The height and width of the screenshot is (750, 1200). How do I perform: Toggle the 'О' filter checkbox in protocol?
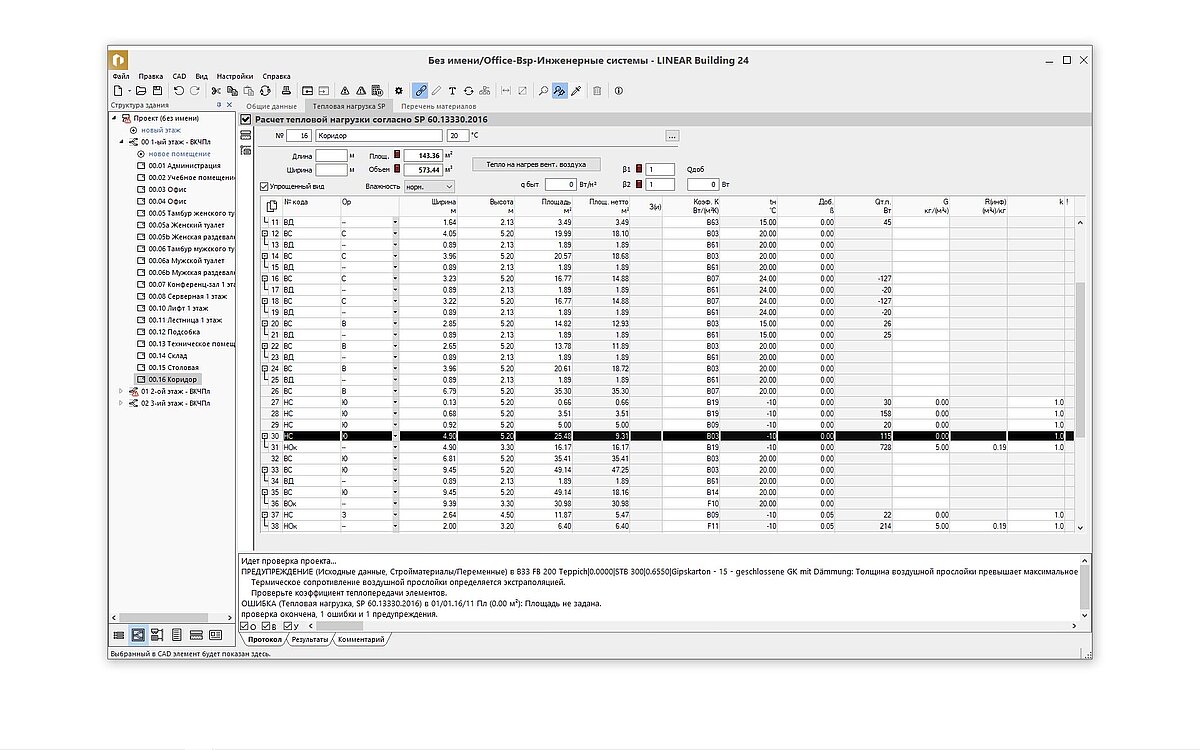coord(245,625)
